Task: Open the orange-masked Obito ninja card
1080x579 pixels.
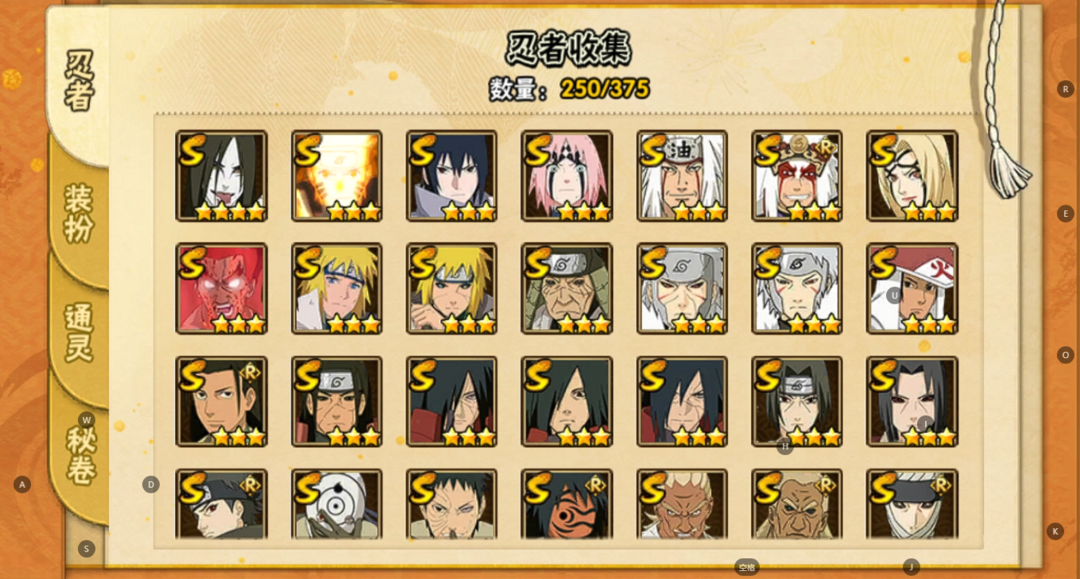Action: [567, 504]
